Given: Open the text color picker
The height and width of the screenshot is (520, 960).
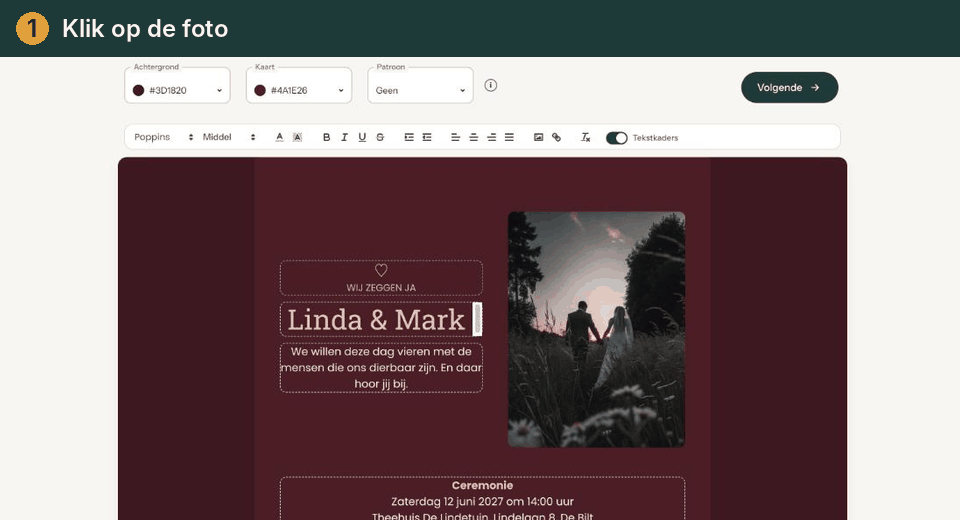Looking at the screenshot, I should click(x=279, y=137).
